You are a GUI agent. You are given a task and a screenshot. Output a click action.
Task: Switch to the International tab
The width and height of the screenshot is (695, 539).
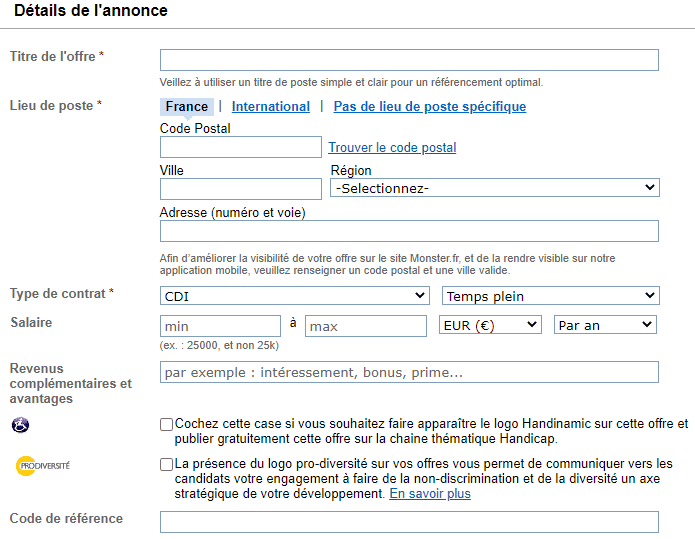click(x=270, y=106)
